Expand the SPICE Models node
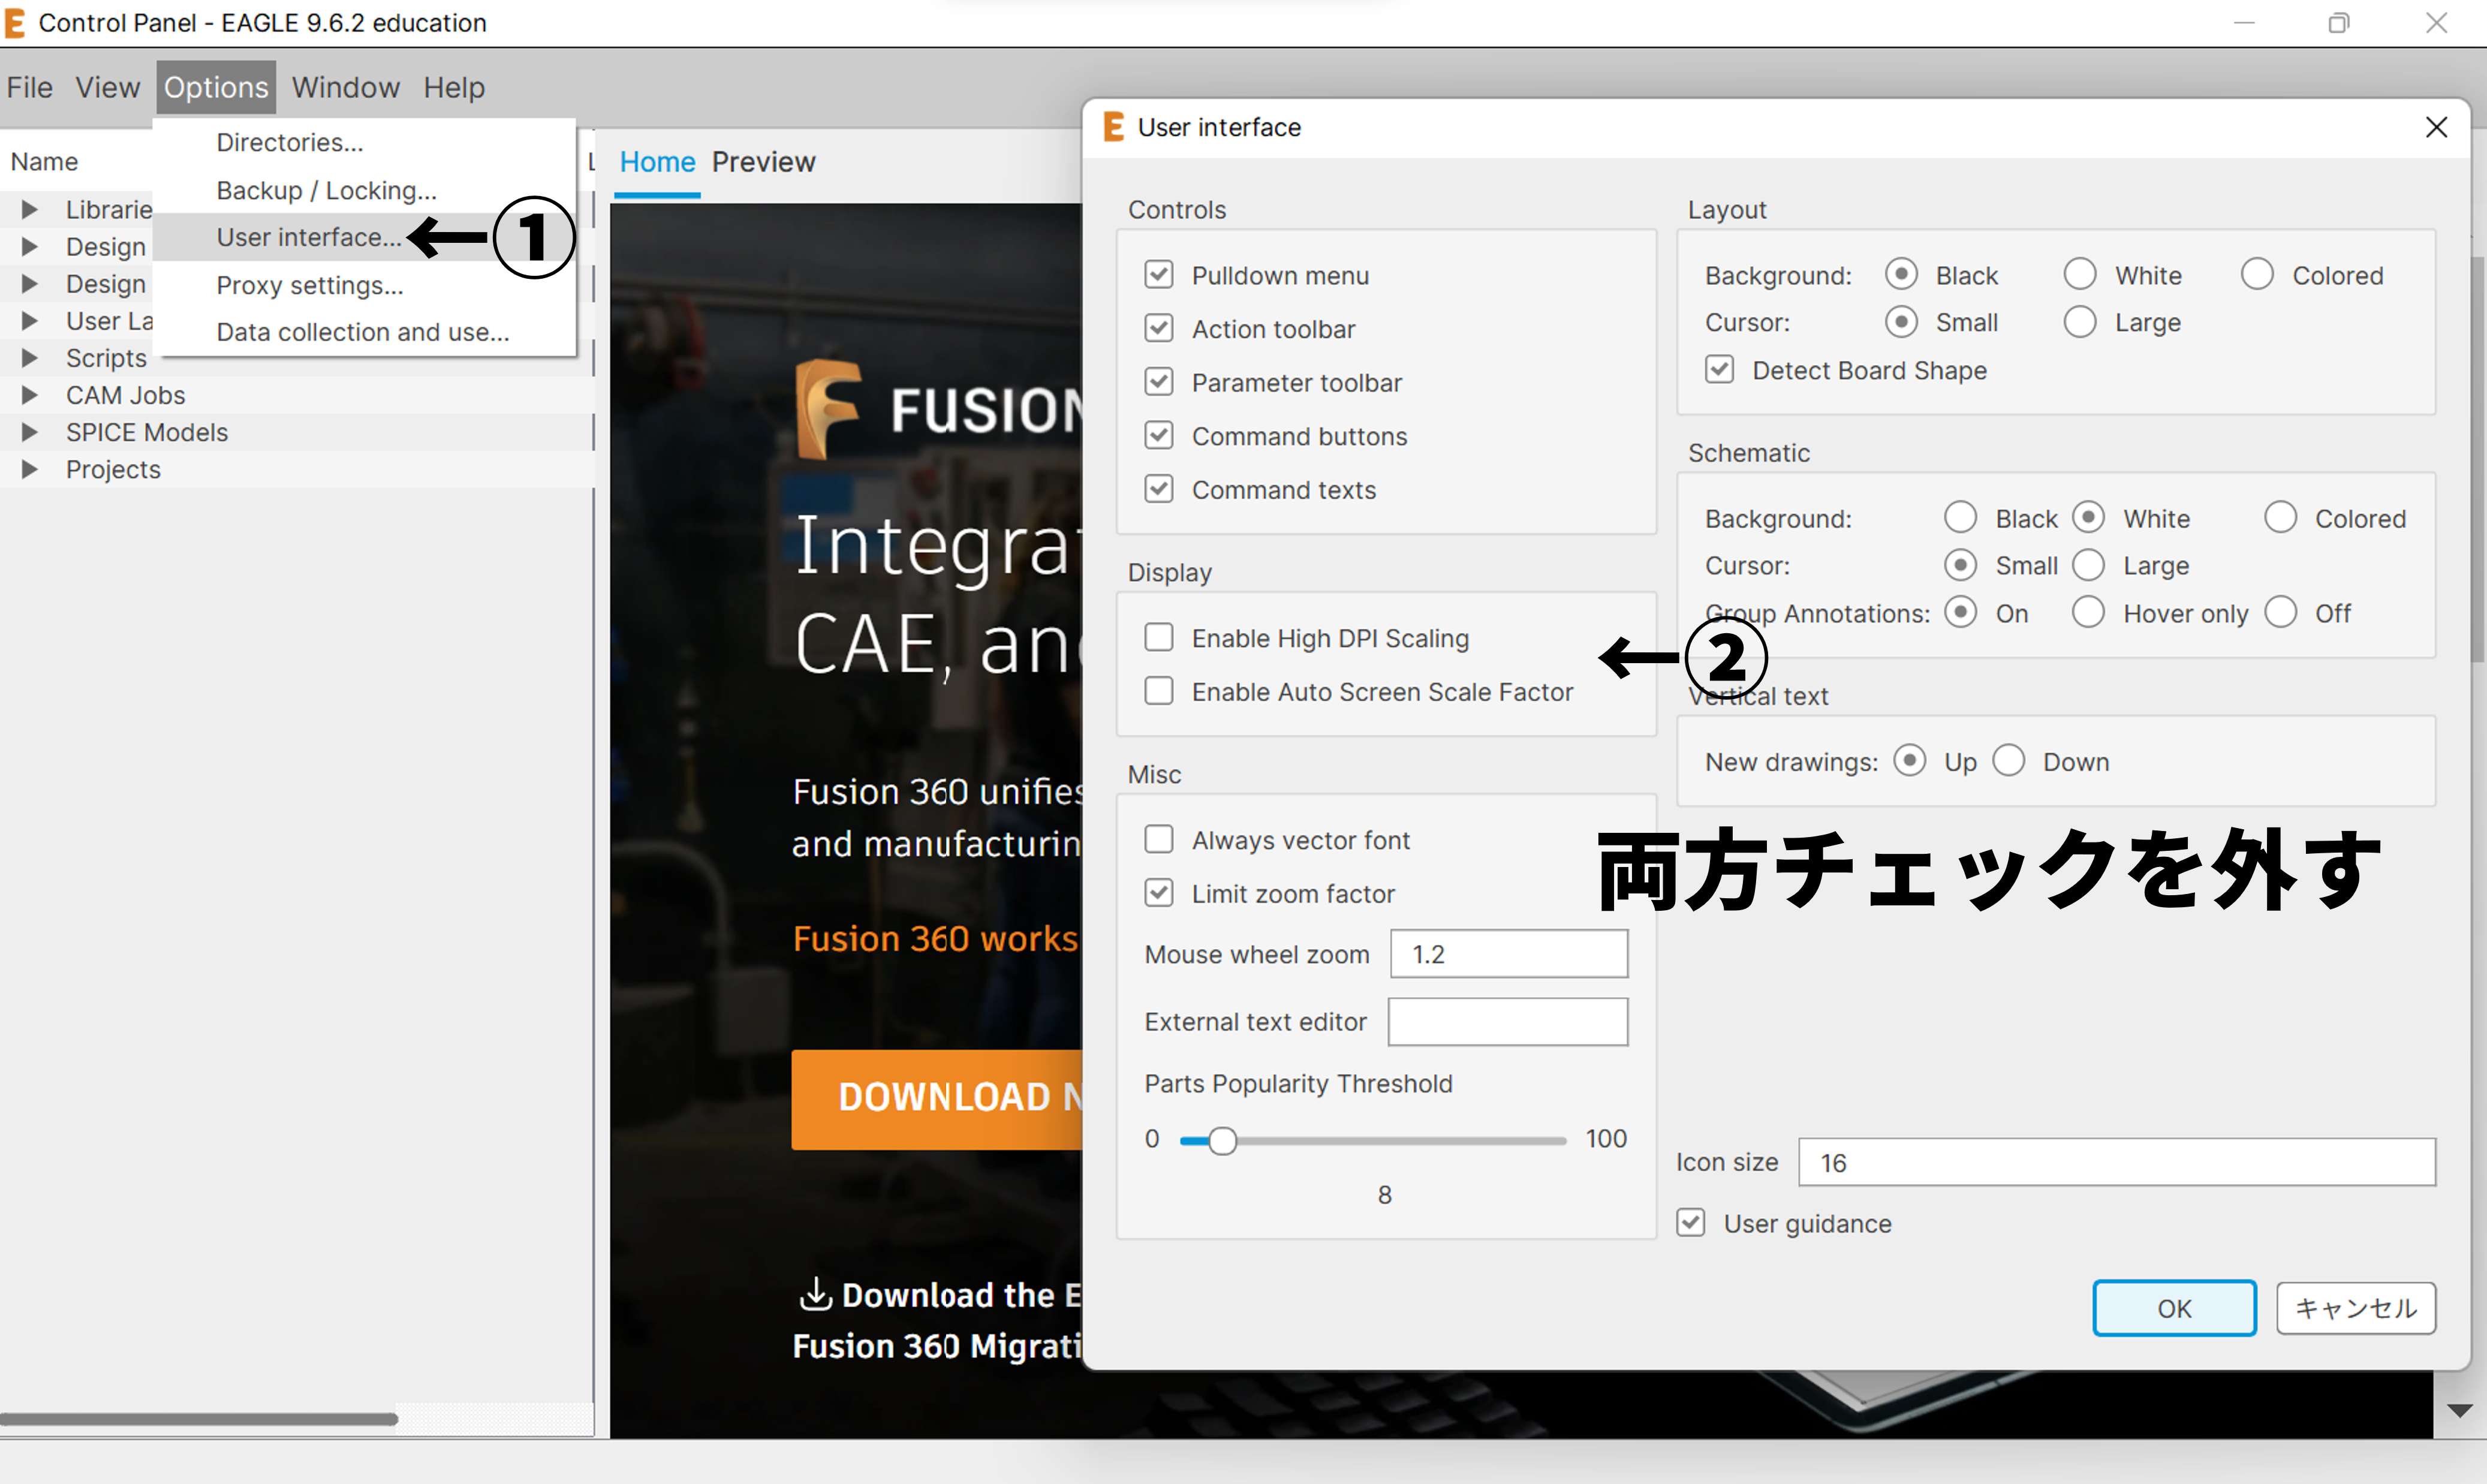This screenshot has height=1484, width=2487. pos(29,432)
